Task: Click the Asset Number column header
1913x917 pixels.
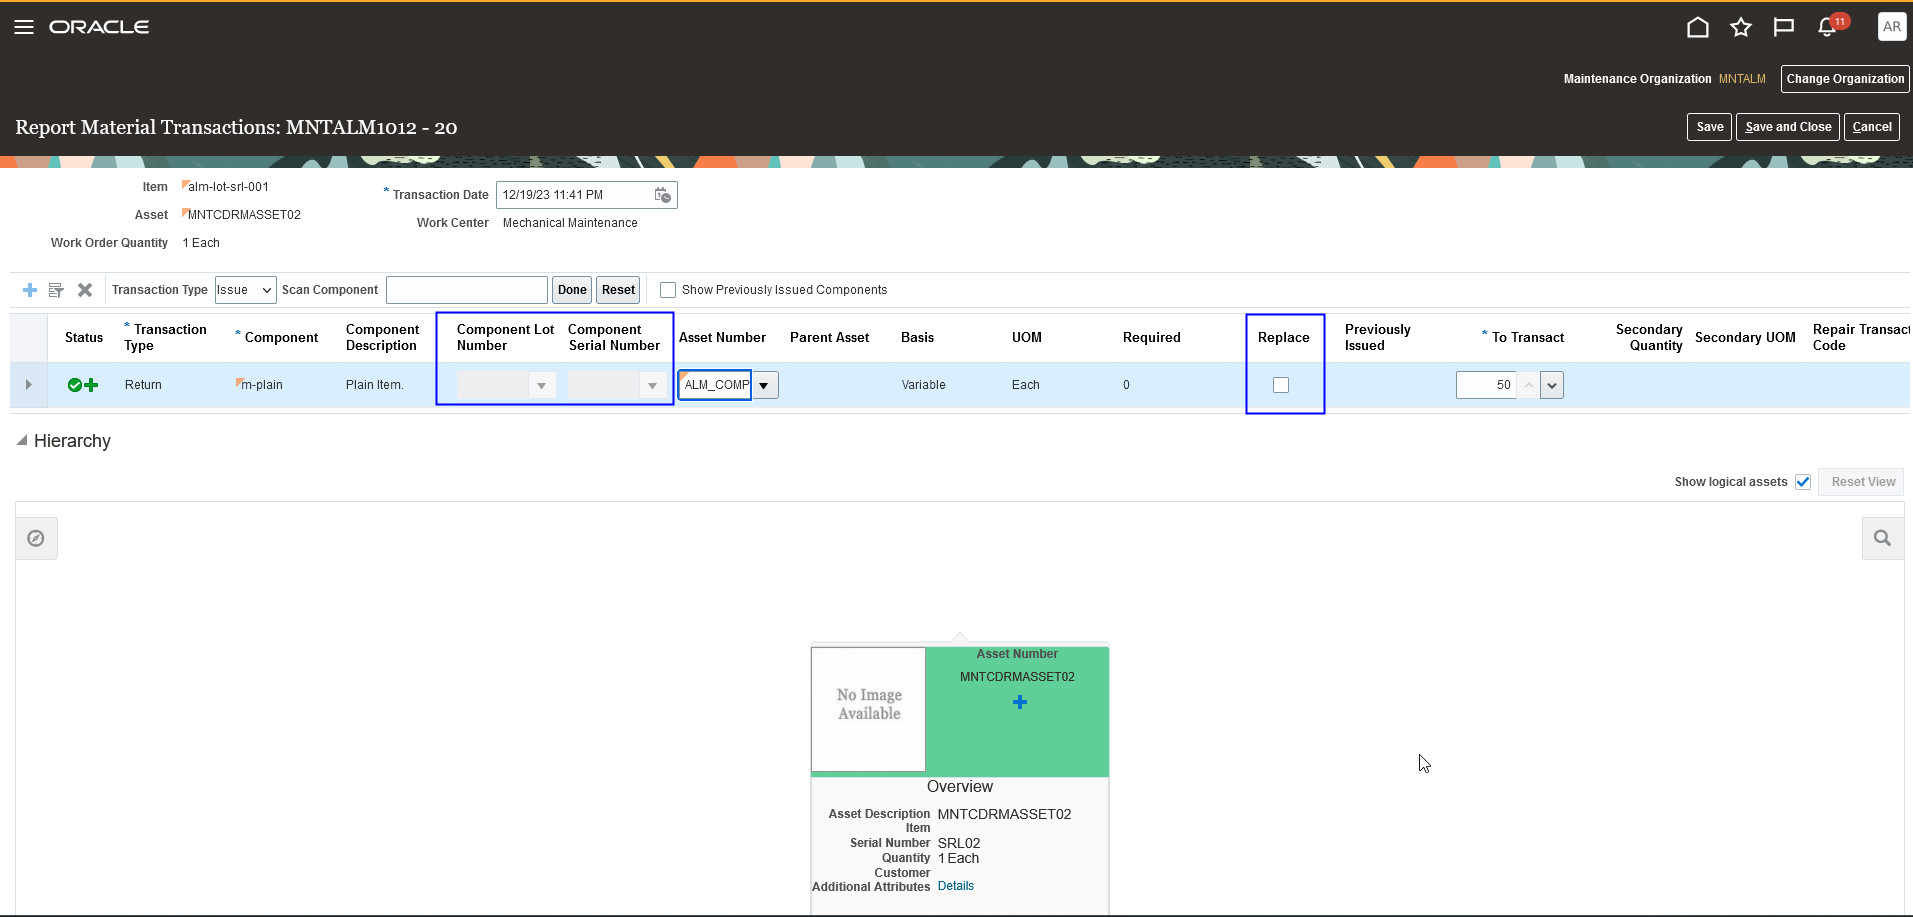Action: click(722, 338)
